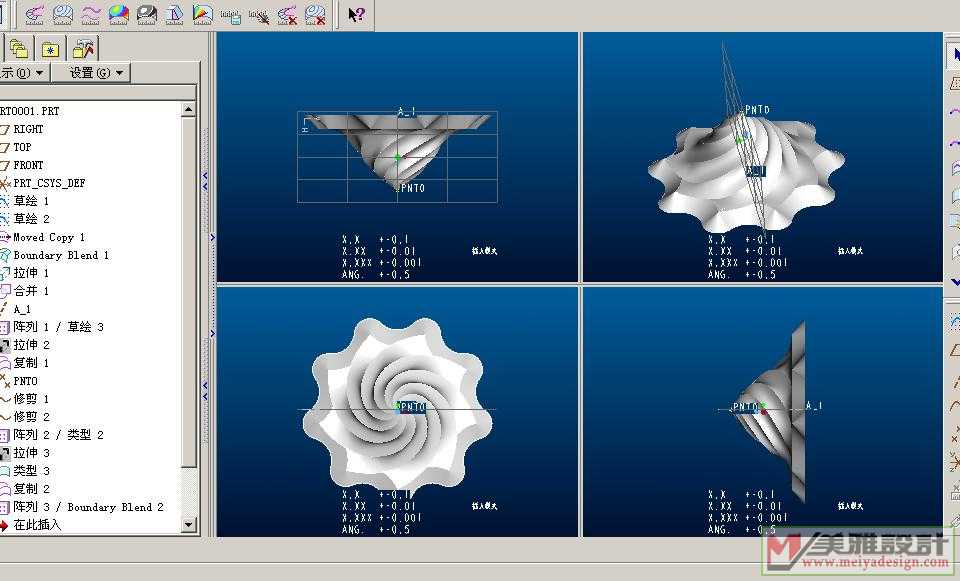The width and height of the screenshot is (960, 581).
Task: Open the 显示 (Show) dropdown menu
Action: (x=23, y=73)
